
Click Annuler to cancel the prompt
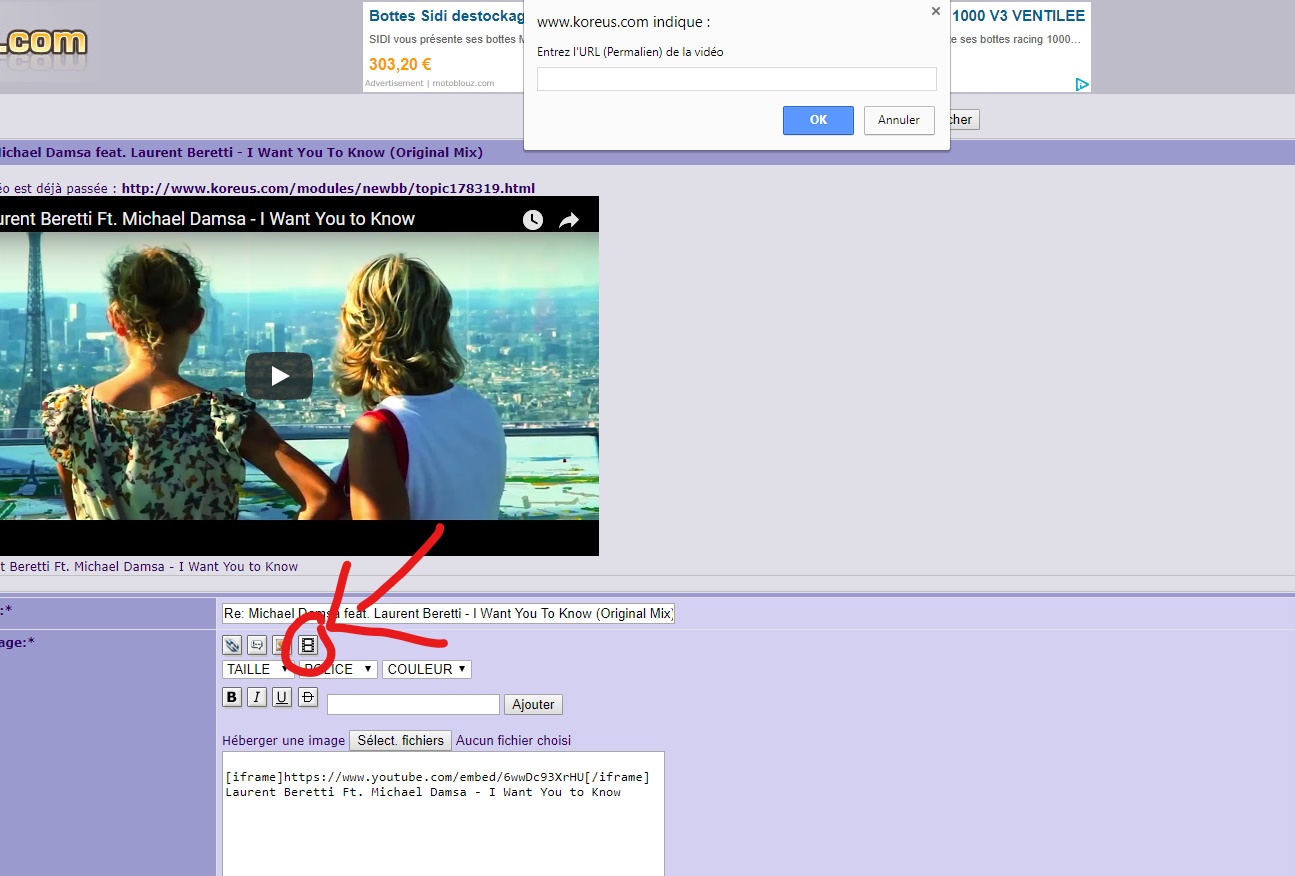[899, 120]
